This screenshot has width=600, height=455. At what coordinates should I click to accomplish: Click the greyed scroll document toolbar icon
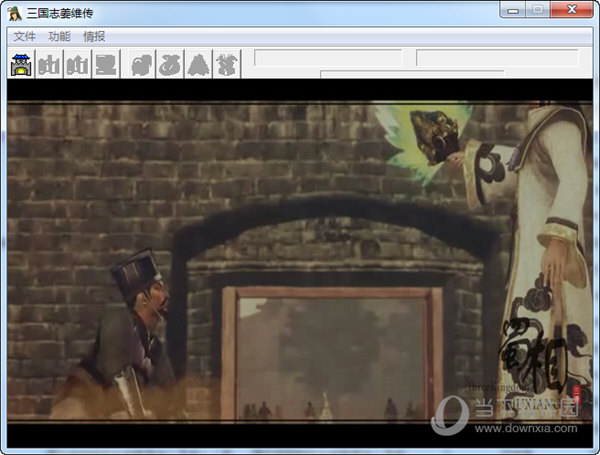point(106,64)
